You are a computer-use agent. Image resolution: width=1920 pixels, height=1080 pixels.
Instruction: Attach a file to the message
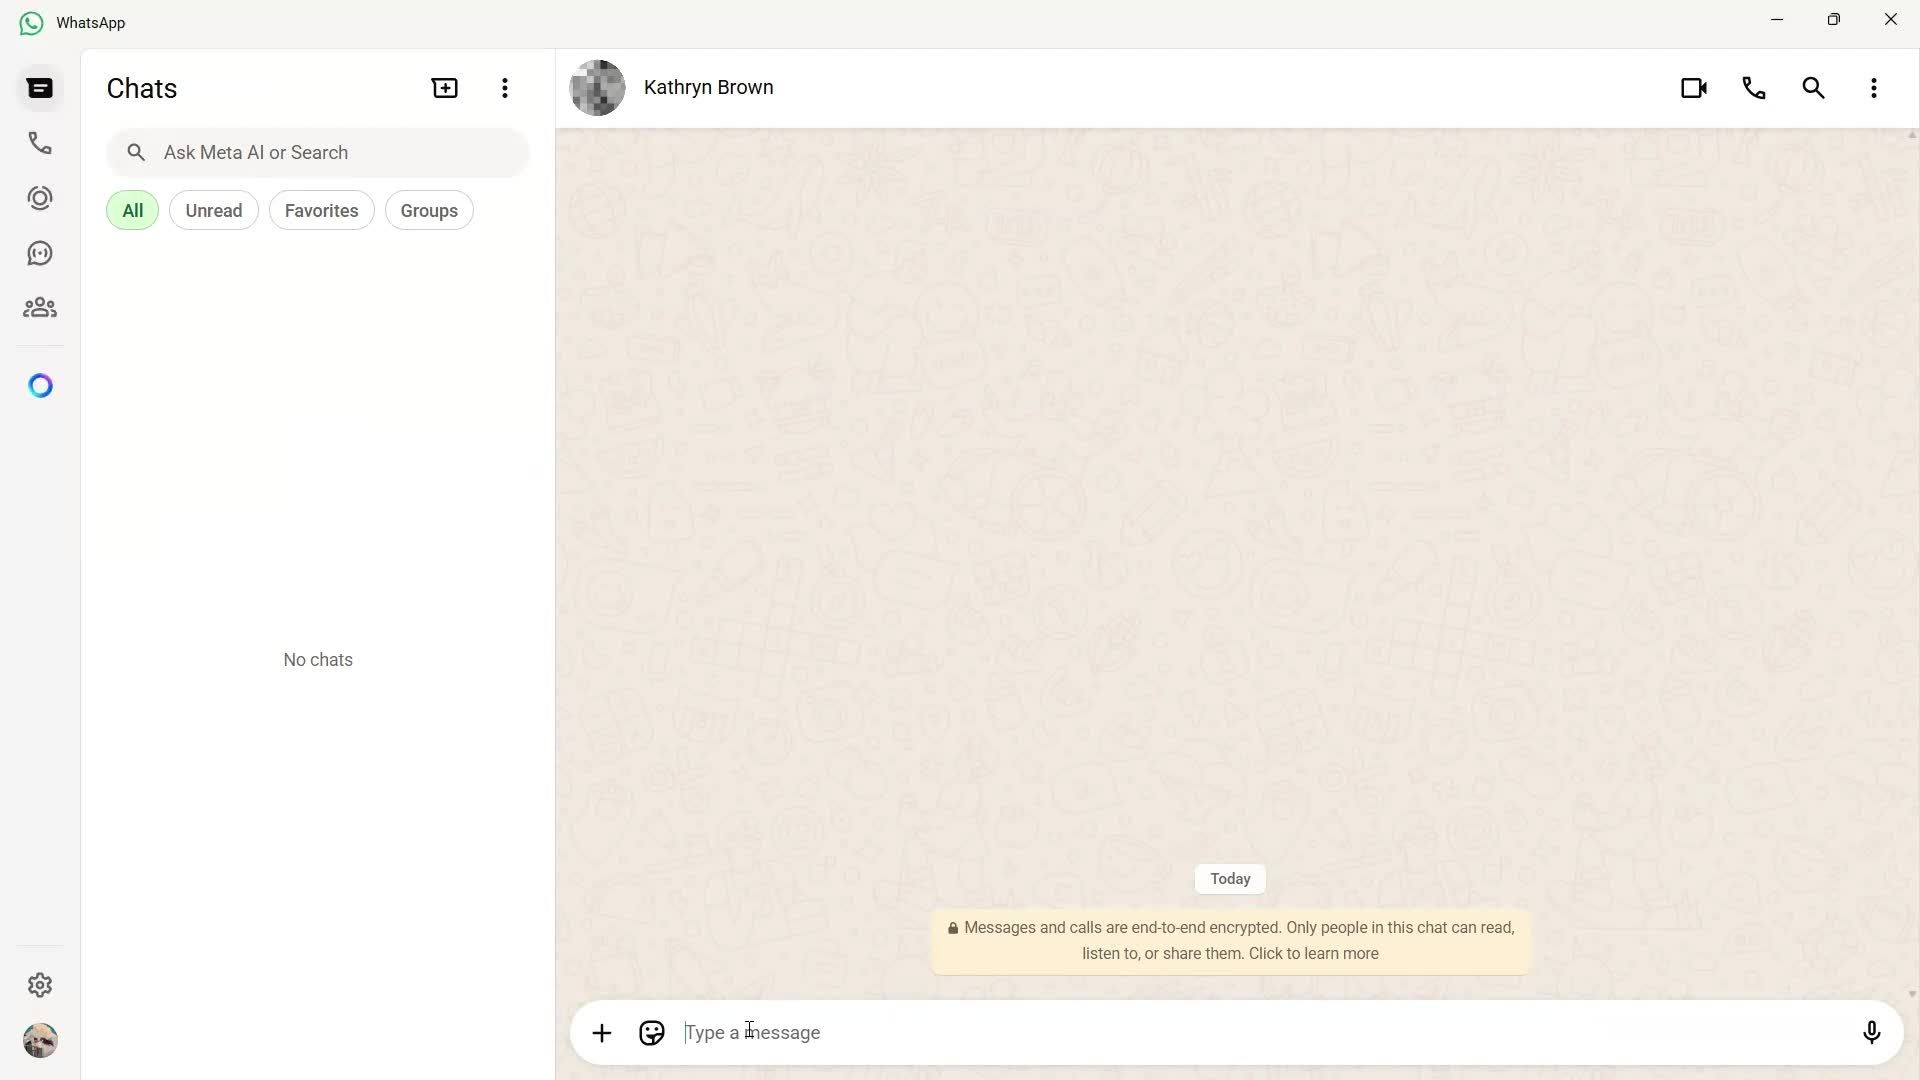[601, 1032]
